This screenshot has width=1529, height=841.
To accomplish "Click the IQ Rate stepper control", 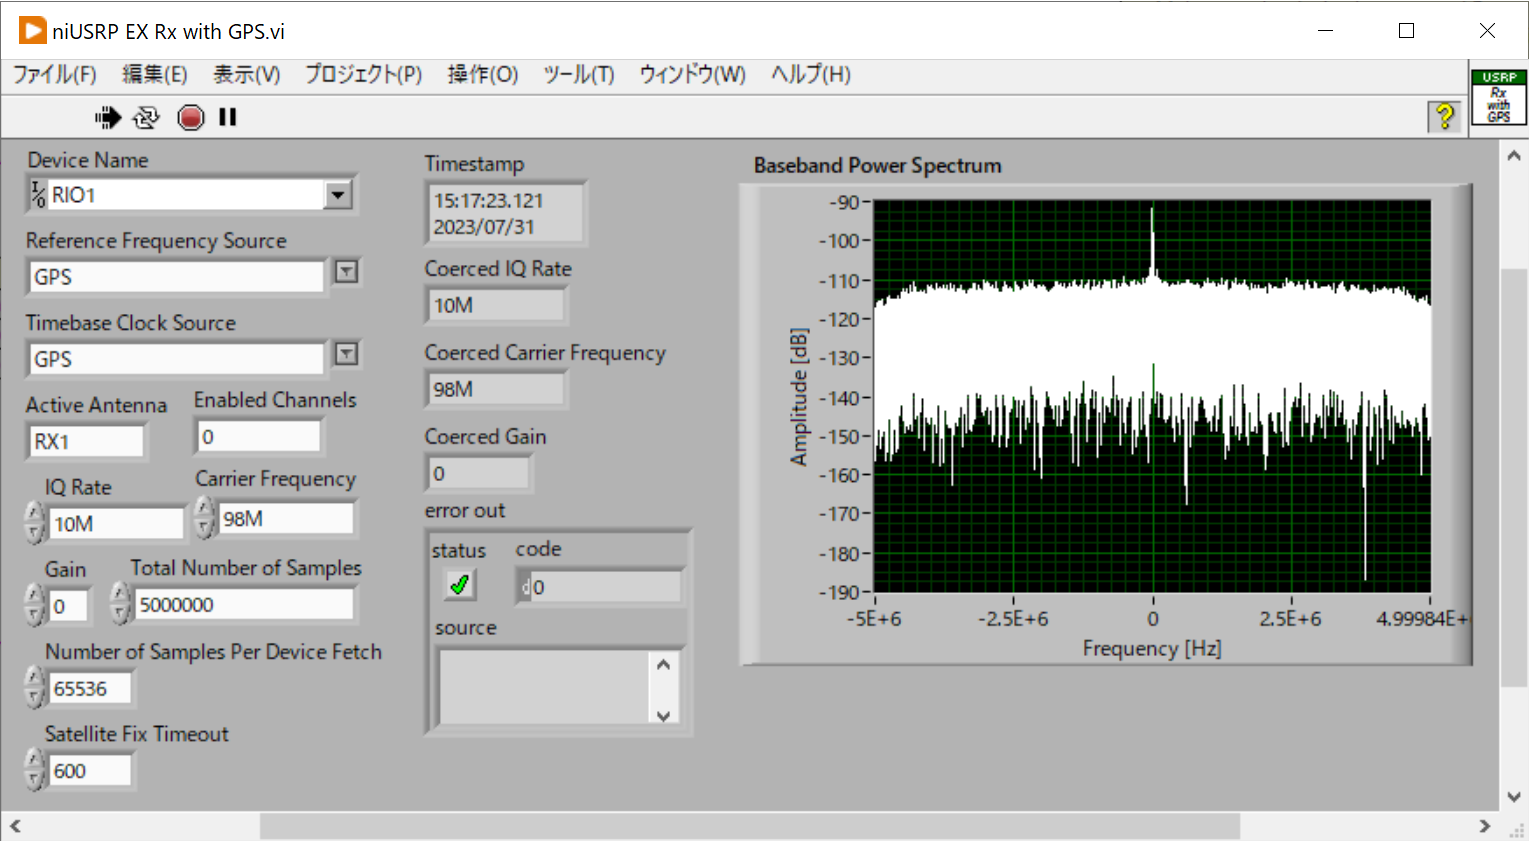I will [35, 523].
